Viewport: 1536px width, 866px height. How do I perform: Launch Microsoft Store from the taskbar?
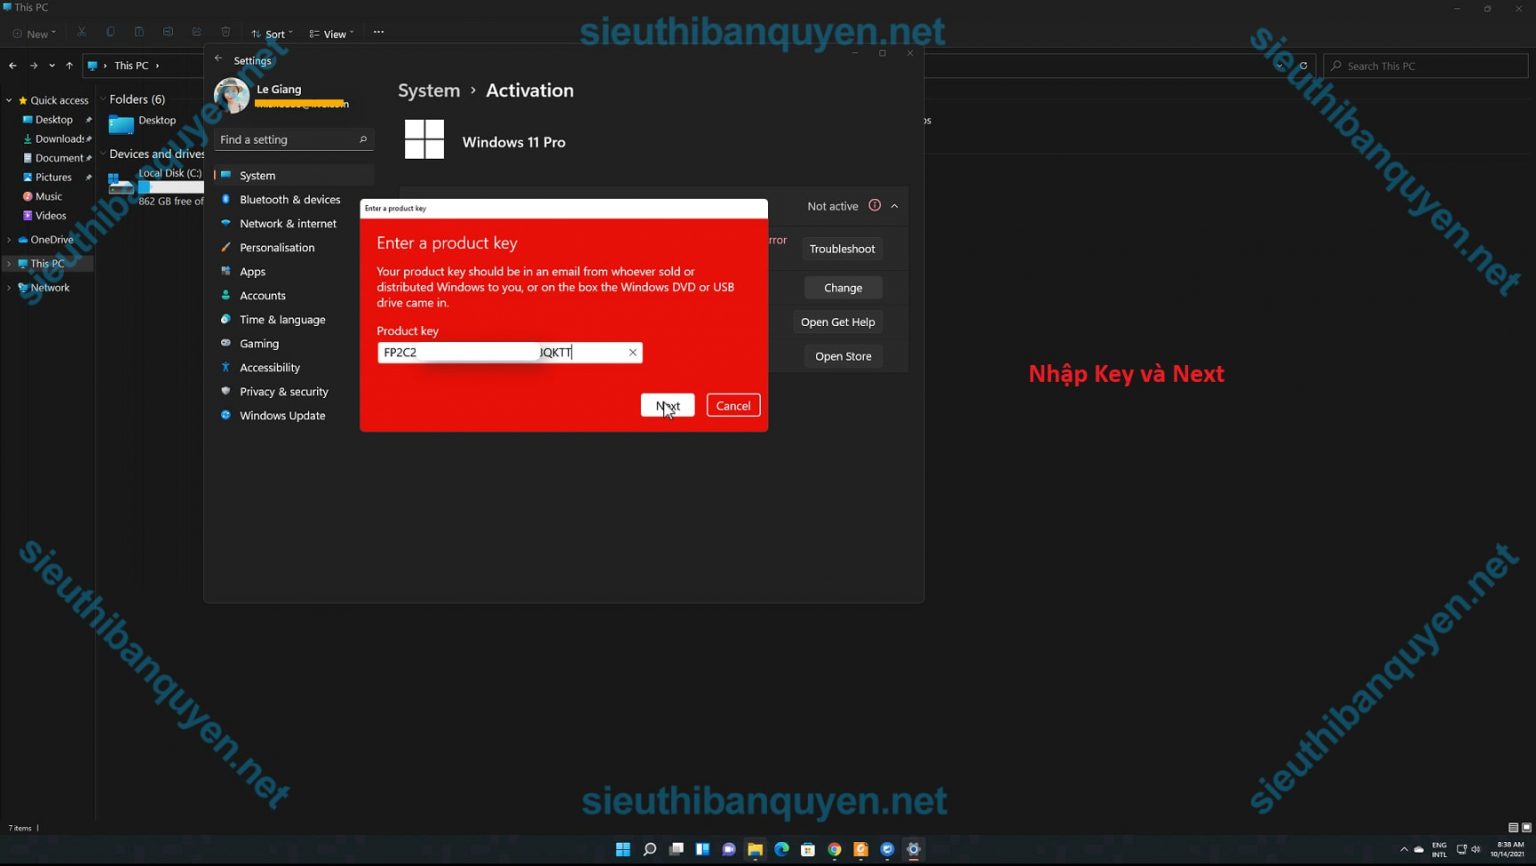pos(808,849)
